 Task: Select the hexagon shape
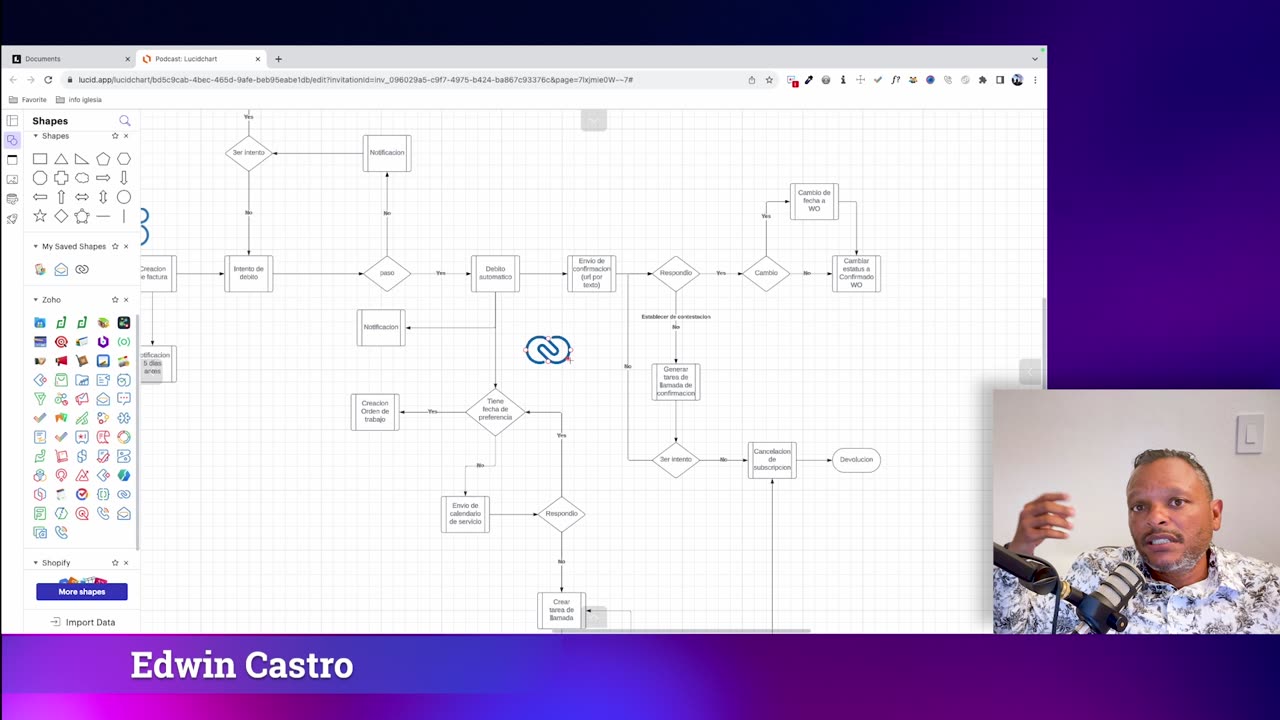pos(124,159)
